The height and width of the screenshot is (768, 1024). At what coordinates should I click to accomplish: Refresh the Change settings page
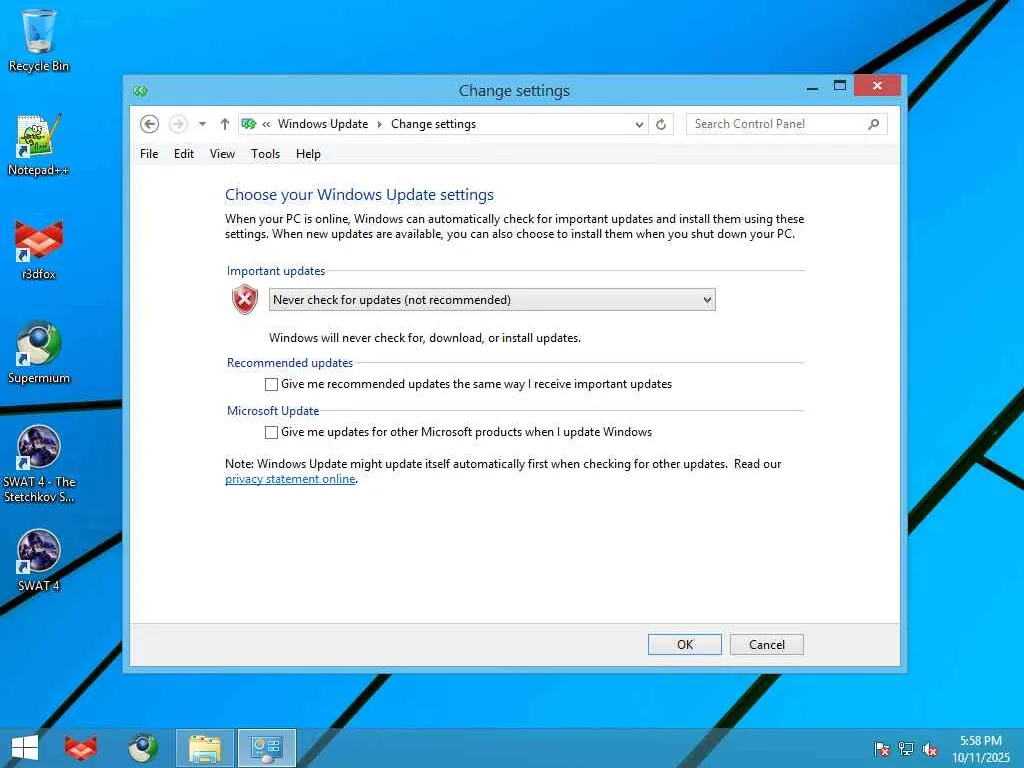point(661,124)
